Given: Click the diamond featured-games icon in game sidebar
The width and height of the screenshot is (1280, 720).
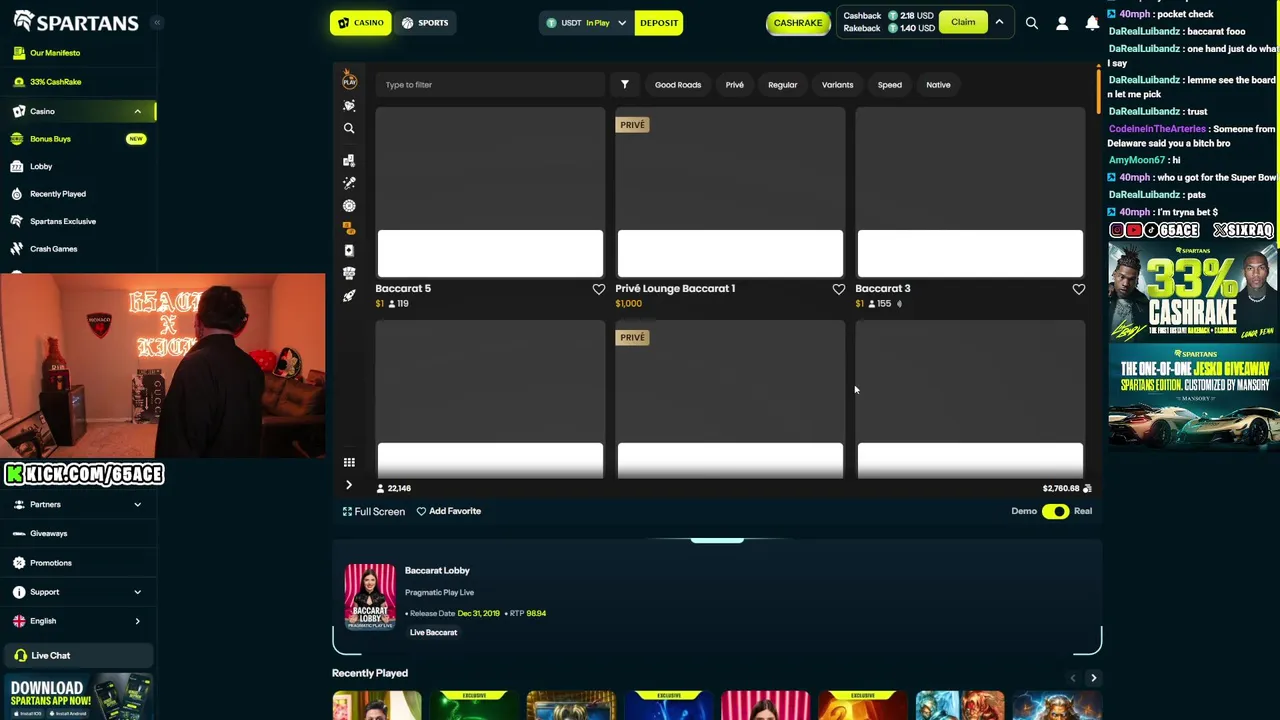Looking at the screenshot, I should [349, 105].
